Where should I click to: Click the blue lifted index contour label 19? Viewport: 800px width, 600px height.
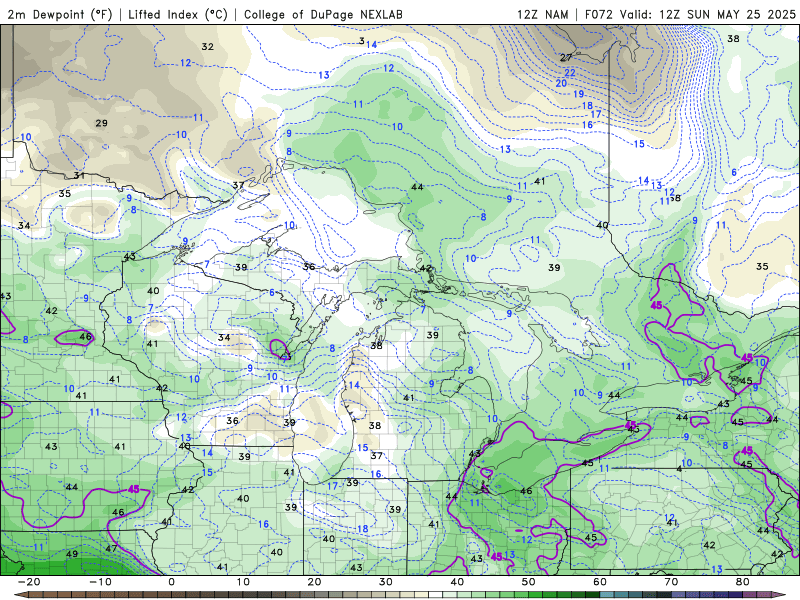point(579,94)
